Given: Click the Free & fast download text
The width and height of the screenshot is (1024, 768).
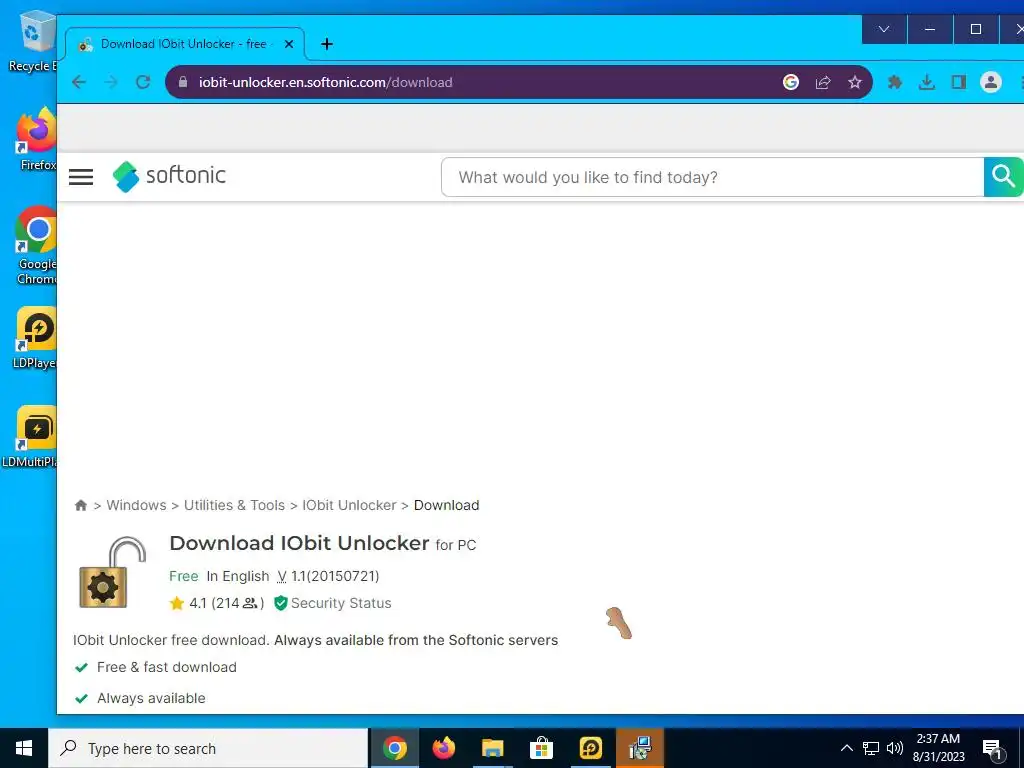Looking at the screenshot, I should 167,667.
